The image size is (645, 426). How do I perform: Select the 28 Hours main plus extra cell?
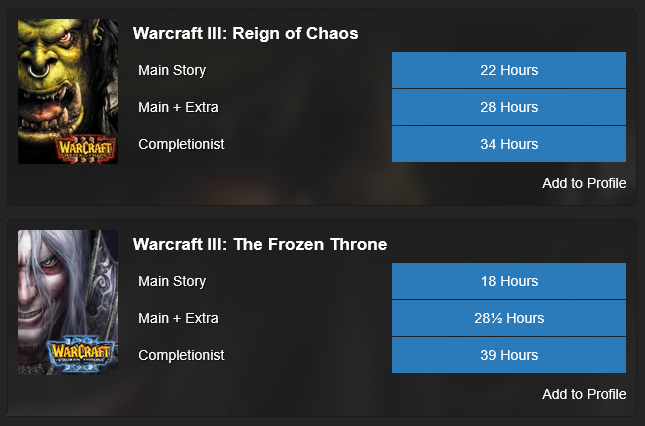tap(509, 107)
